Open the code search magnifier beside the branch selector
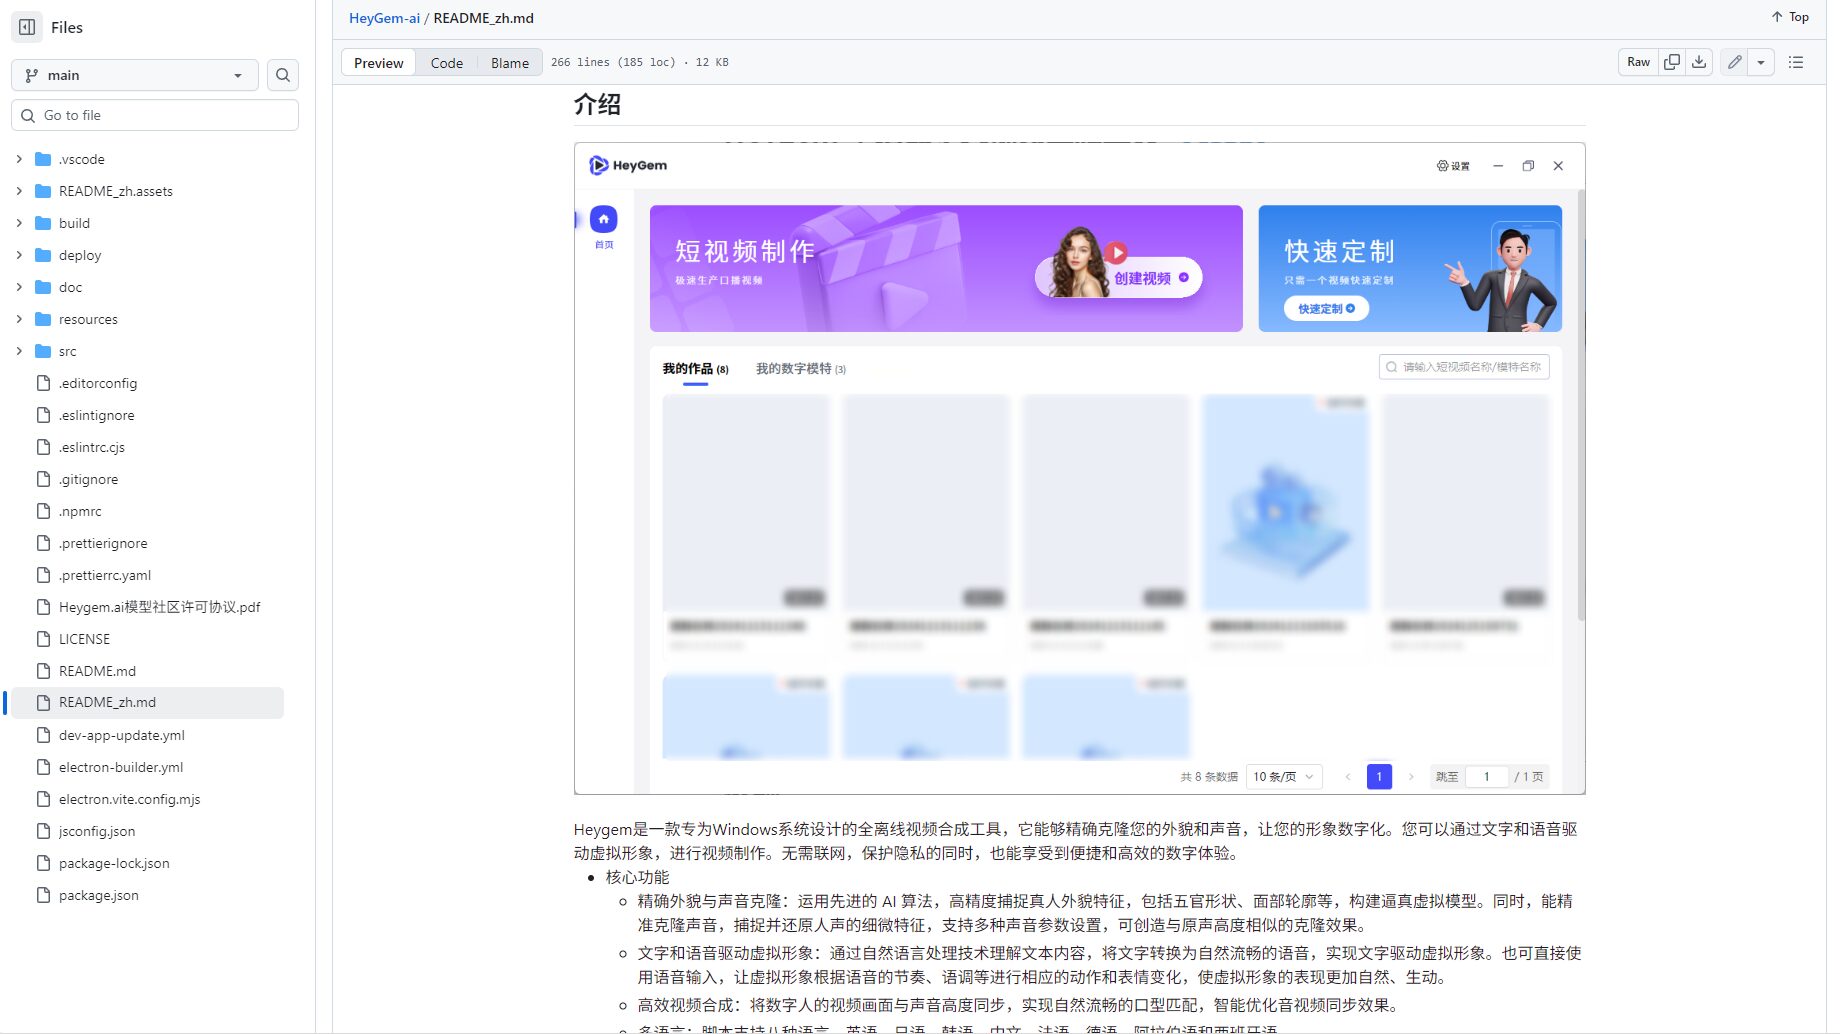 283,75
